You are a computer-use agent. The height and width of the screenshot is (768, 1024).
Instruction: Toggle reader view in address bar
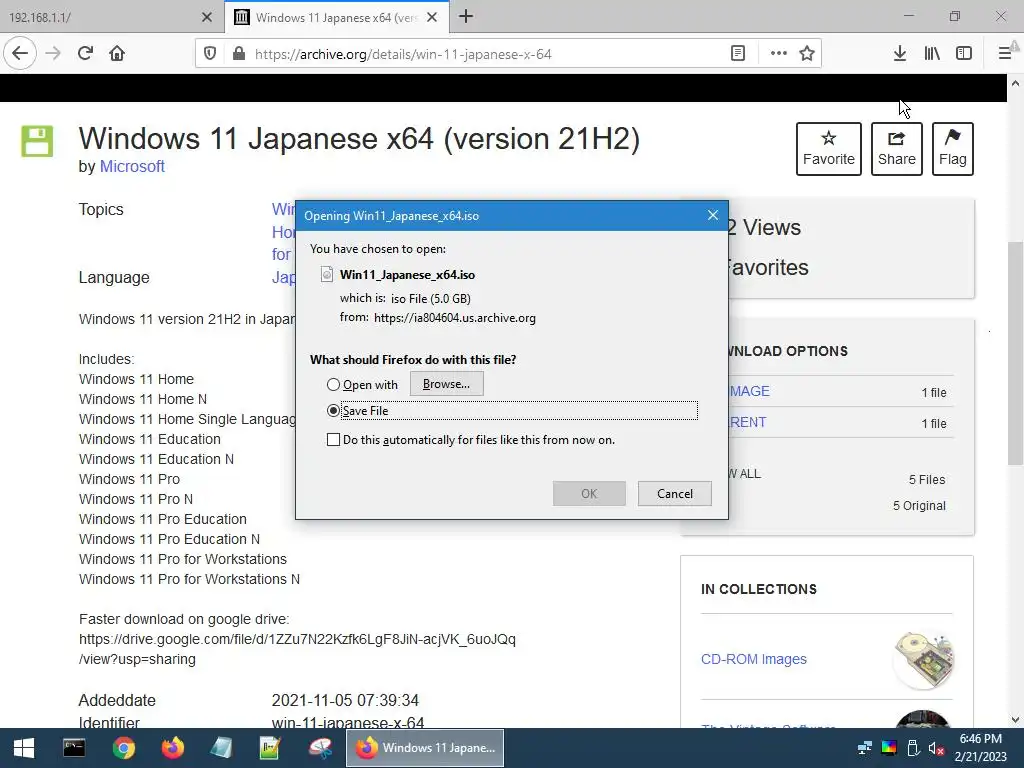pos(738,54)
